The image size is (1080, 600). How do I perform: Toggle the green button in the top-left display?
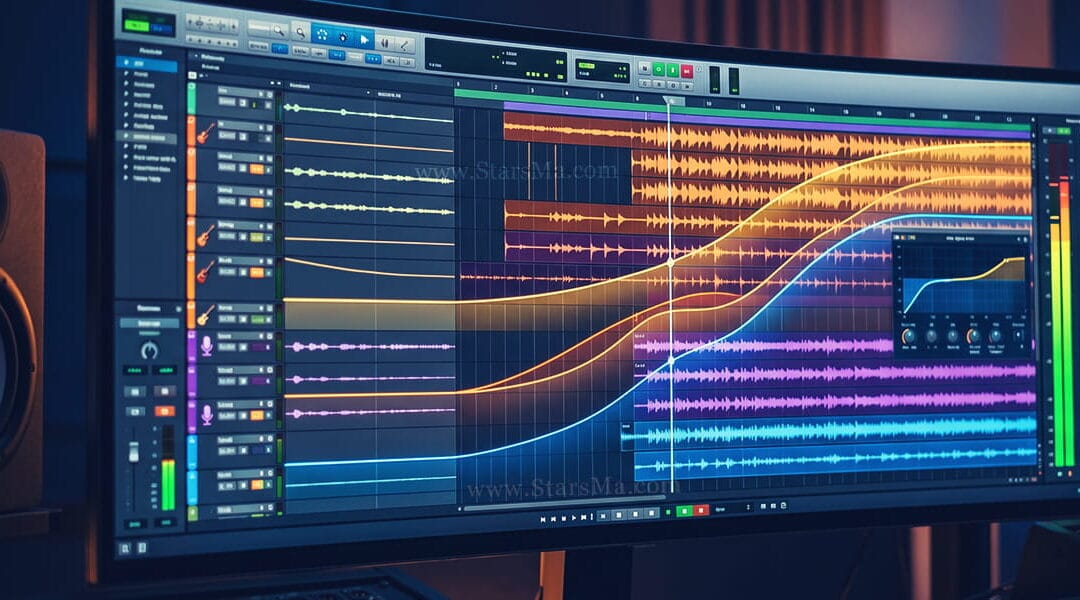coord(136,25)
